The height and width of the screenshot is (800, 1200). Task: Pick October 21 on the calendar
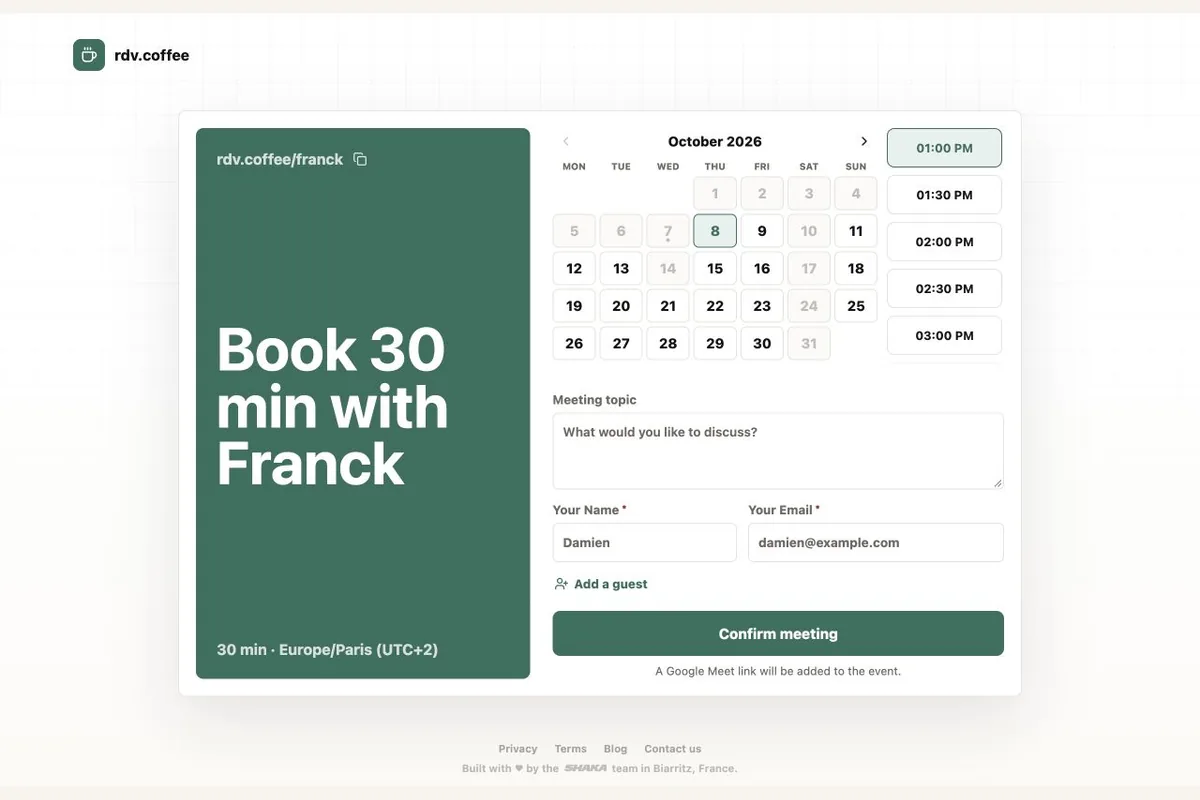(668, 306)
